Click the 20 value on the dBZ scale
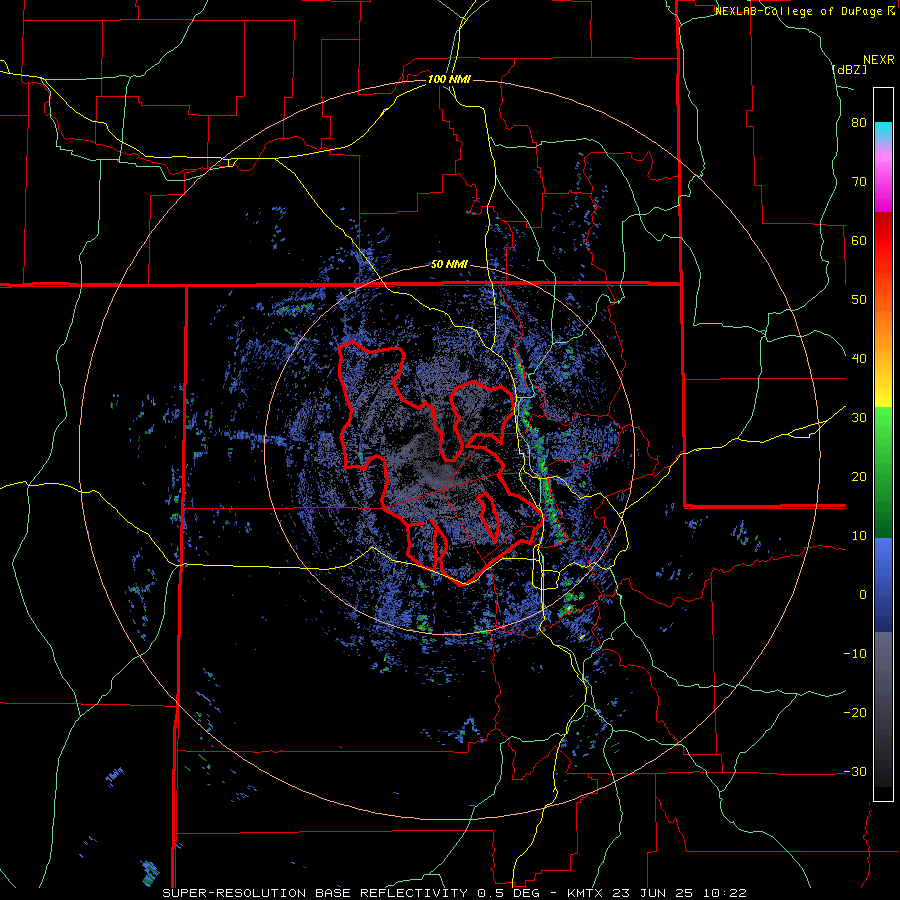The height and width of the screenshot is (900, 900). [859, 477]
